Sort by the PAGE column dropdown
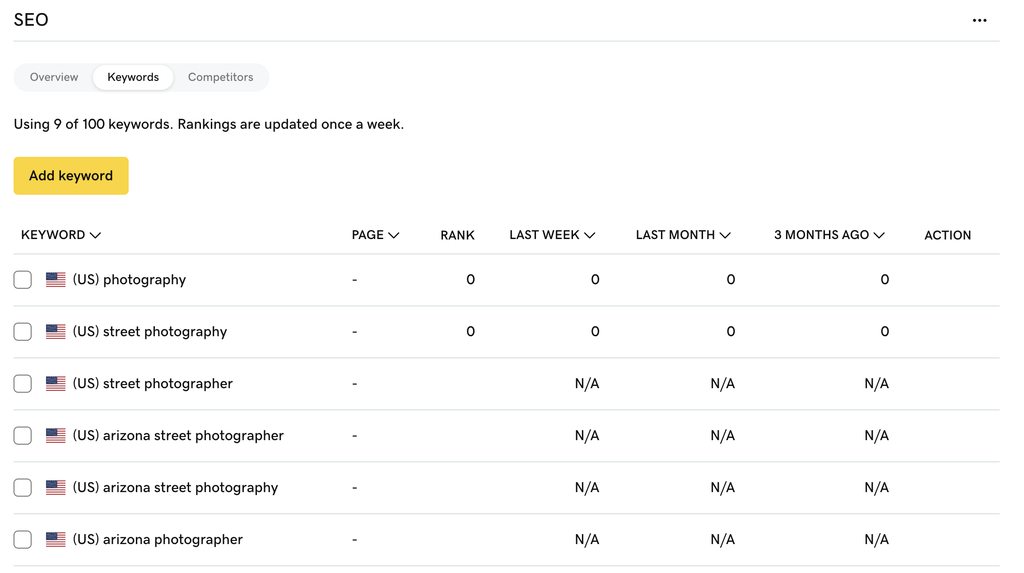The height and width of the screenshot is (573, 1024). click(x=375, y=235)
